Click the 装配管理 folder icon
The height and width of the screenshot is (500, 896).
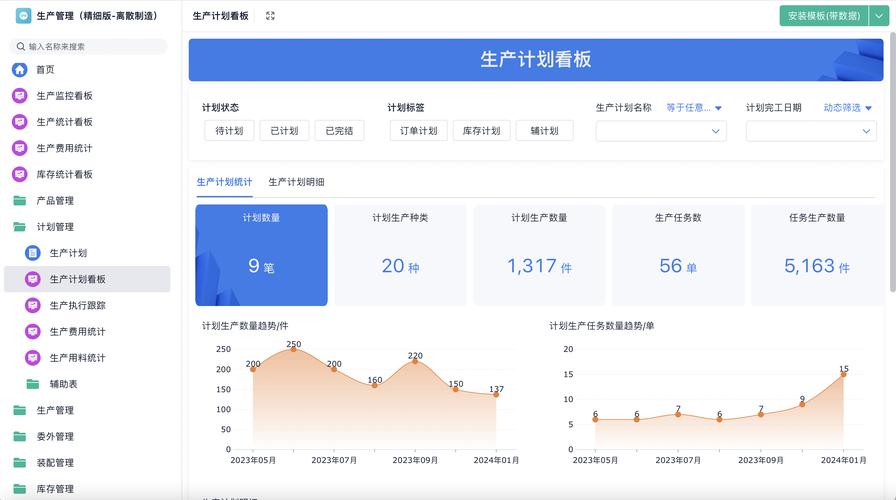click(20, 463)
